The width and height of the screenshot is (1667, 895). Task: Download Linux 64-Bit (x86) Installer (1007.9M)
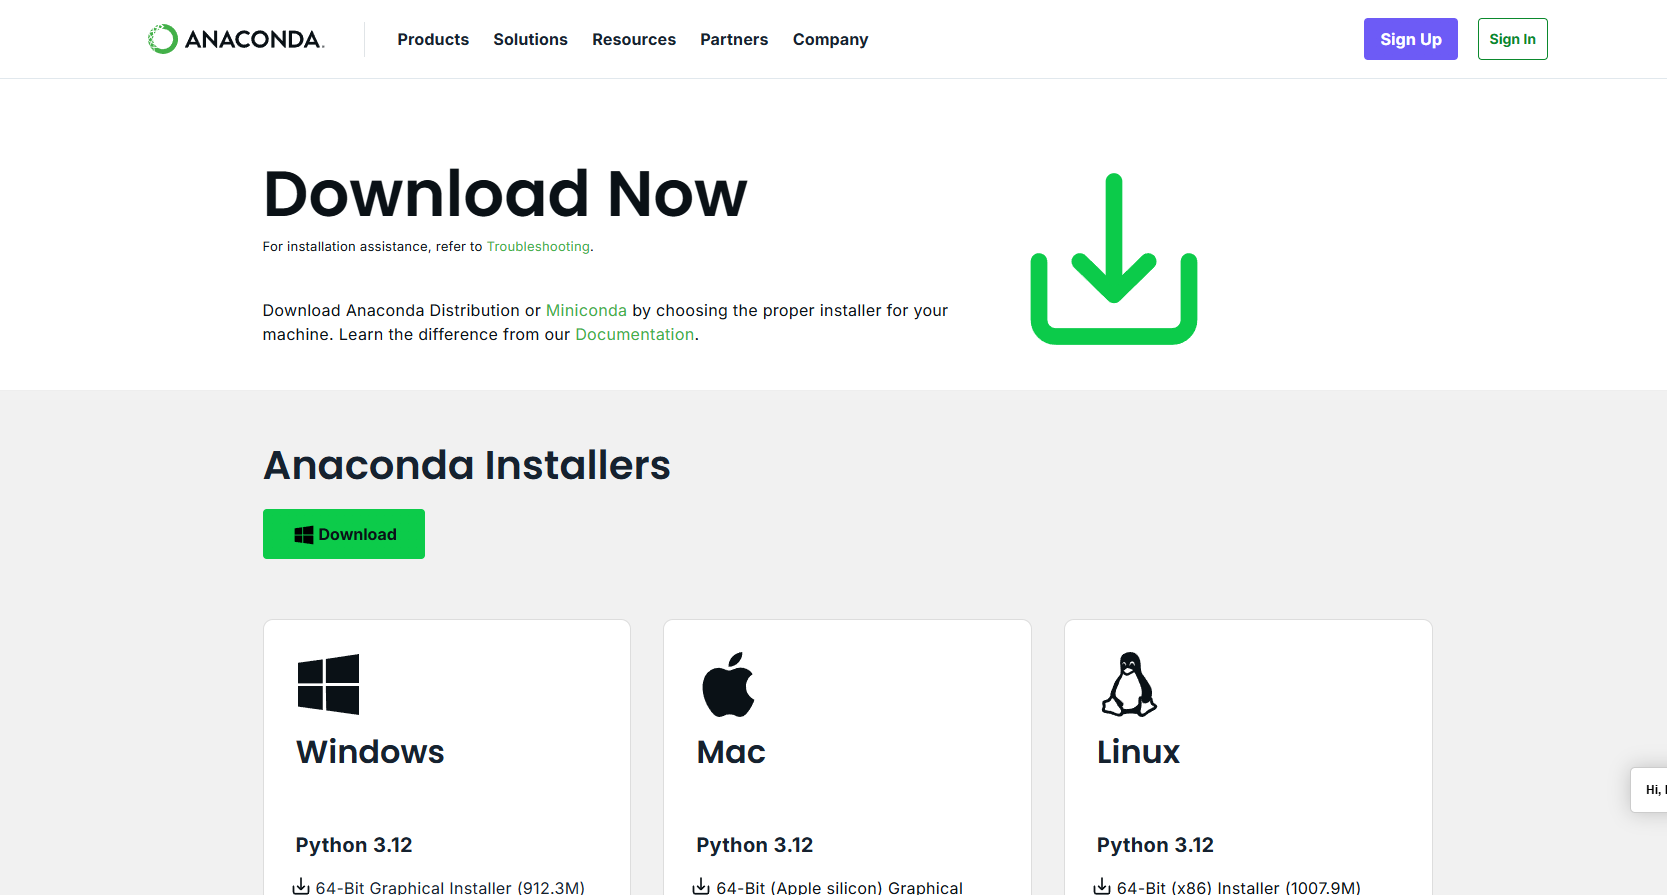[x=1238, y=887]
